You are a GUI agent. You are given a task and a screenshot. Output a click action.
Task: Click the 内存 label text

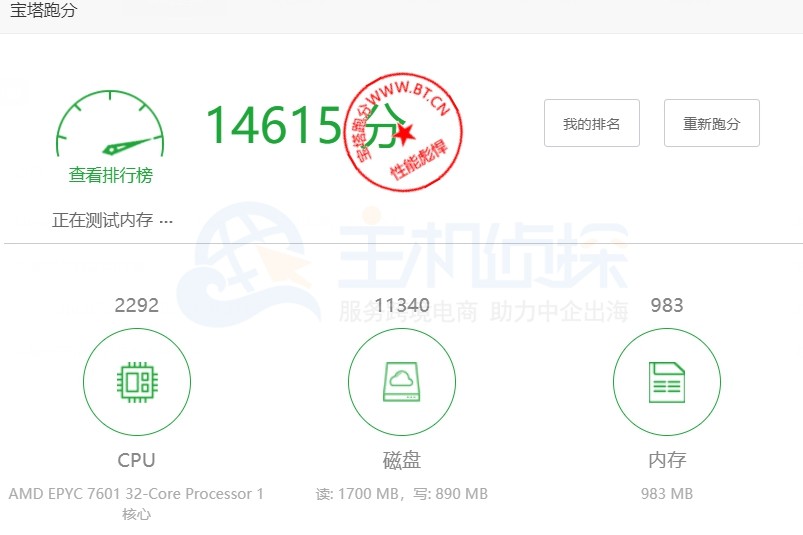[x=667, y=460]
